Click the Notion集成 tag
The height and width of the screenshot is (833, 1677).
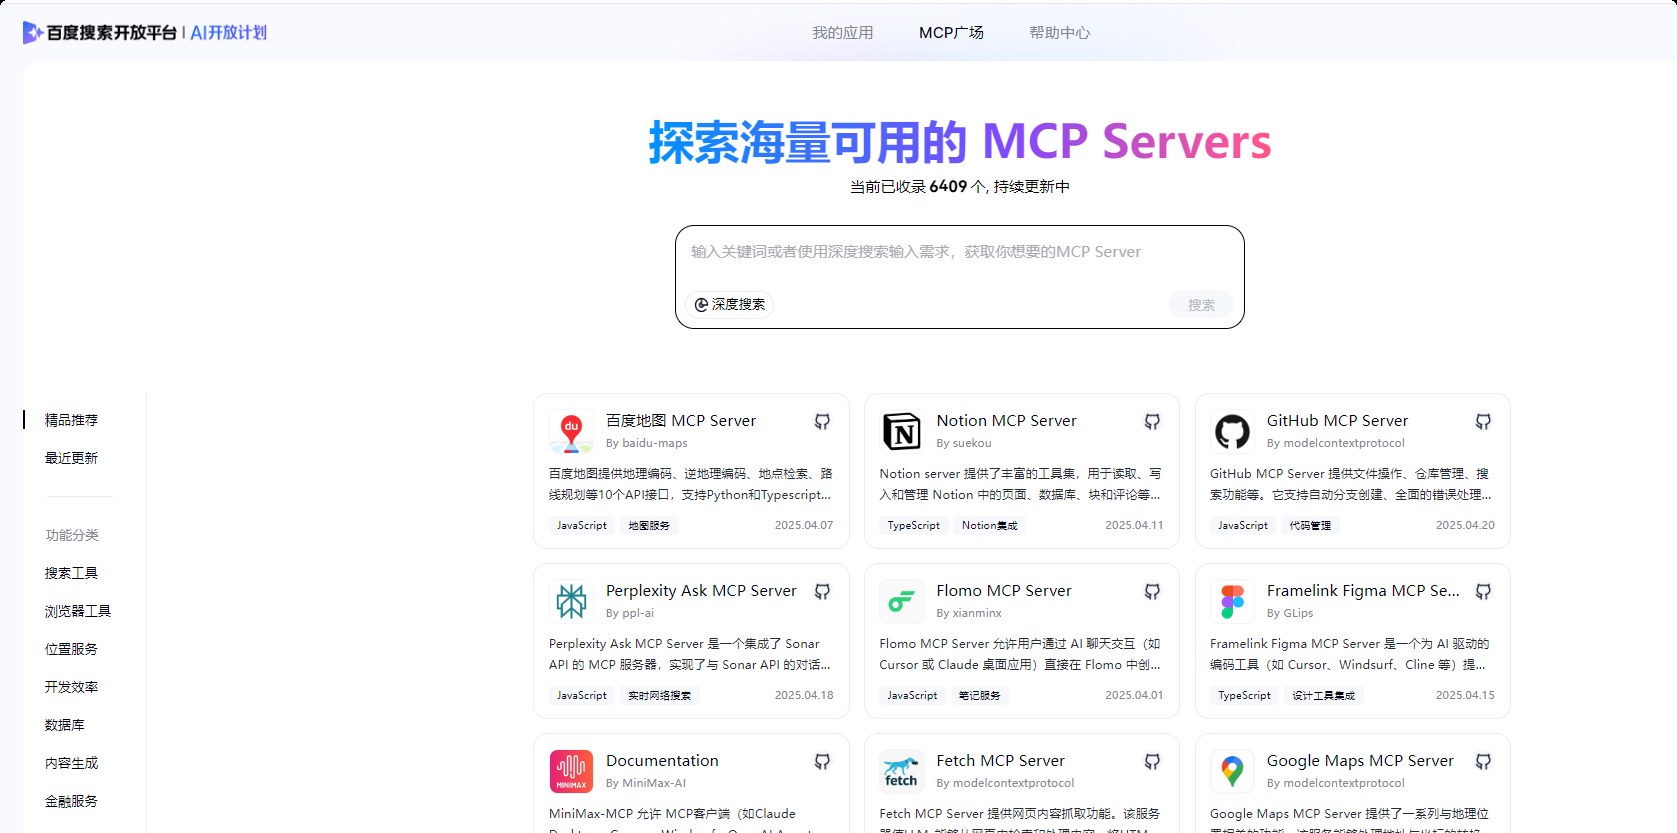(989, 525)
